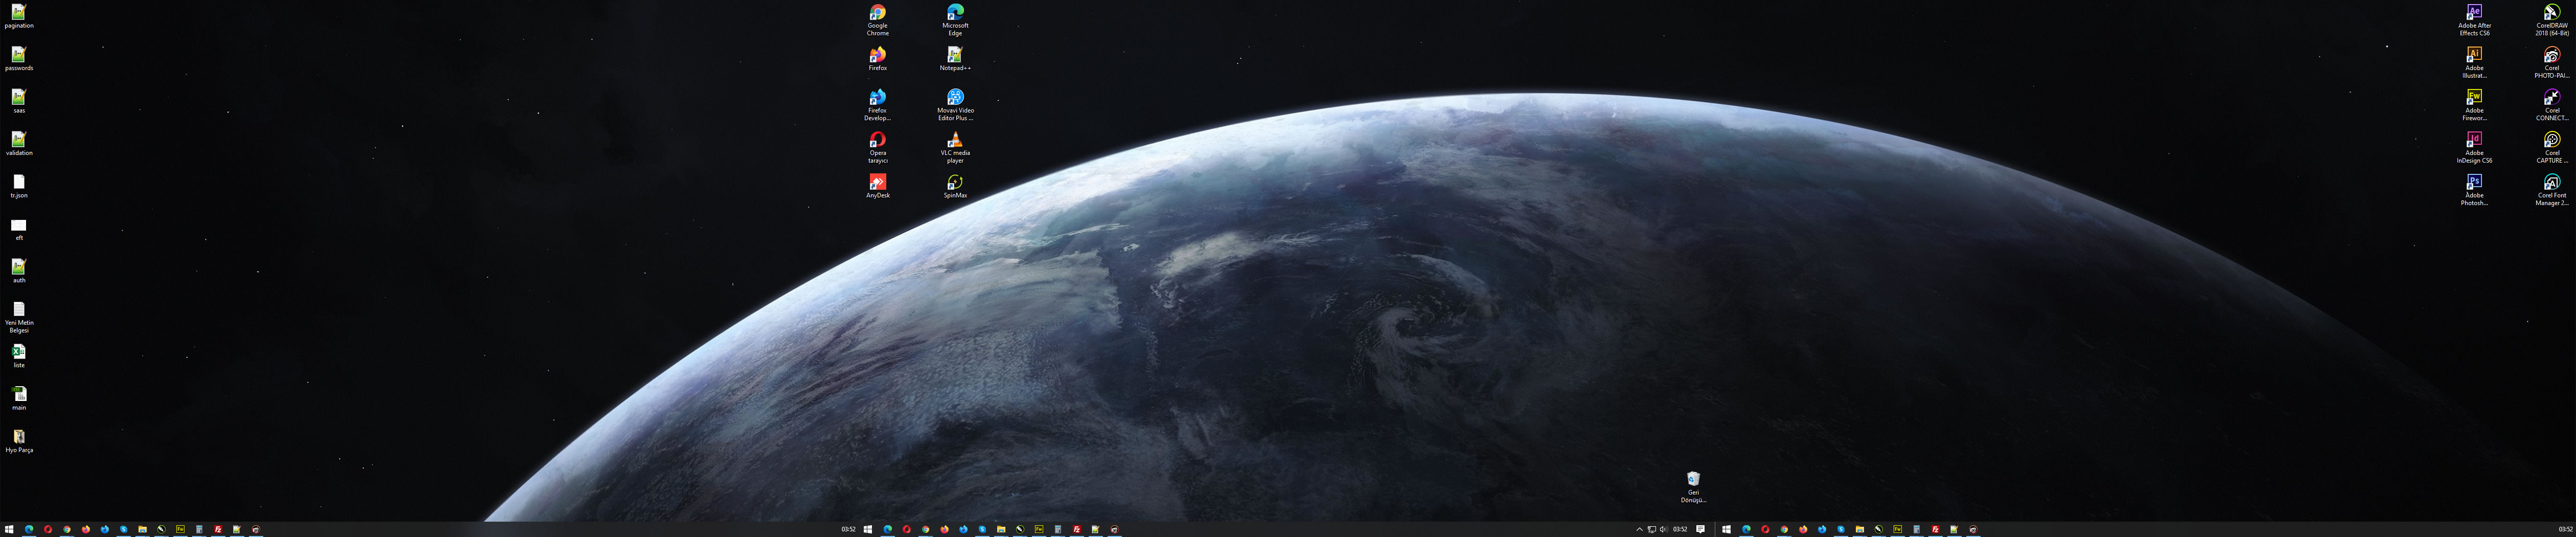Select the Corel CAPTURE desktop shortcut
This screenshot has height=537, width=2576.
click(2551, 148)
